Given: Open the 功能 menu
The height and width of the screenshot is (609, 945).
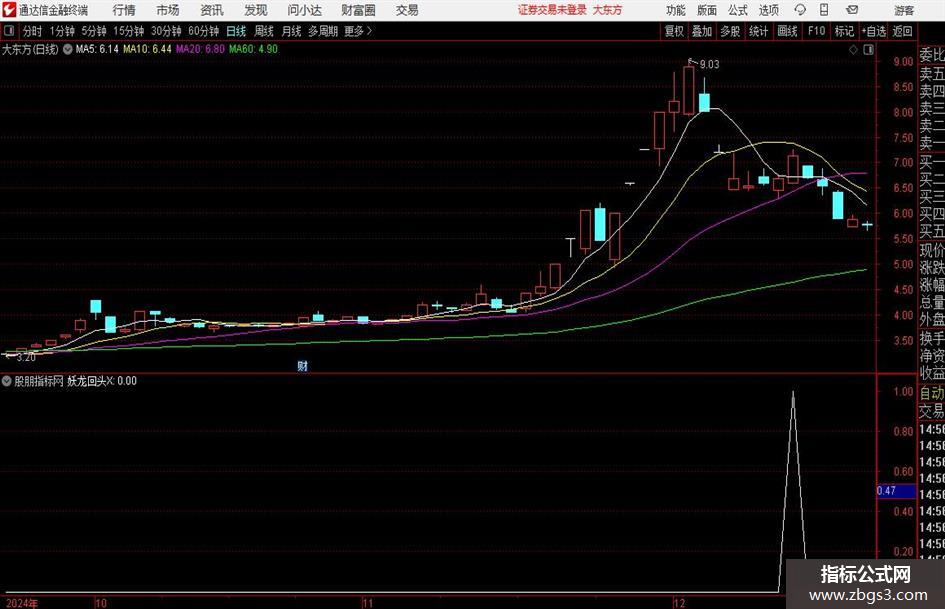Looking at the screenshot, I should coord(676,10).
